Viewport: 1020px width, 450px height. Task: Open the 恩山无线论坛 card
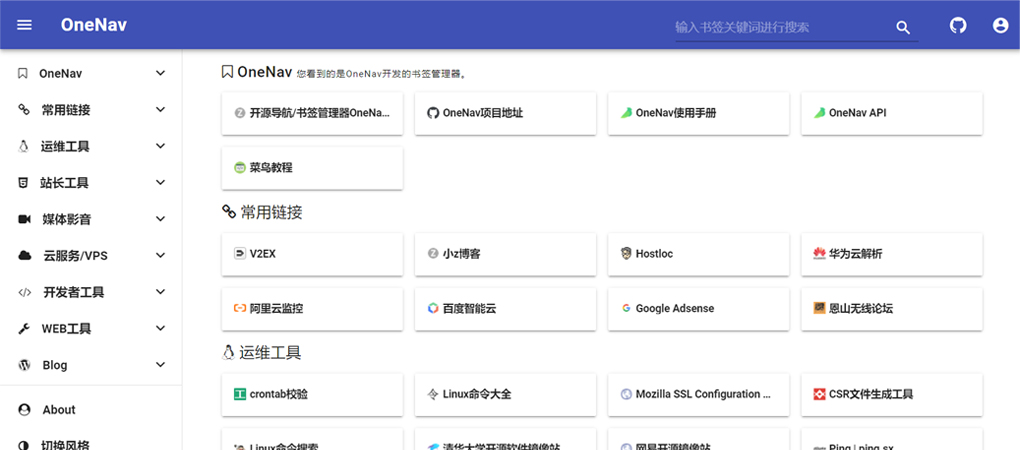click(892, 309)
